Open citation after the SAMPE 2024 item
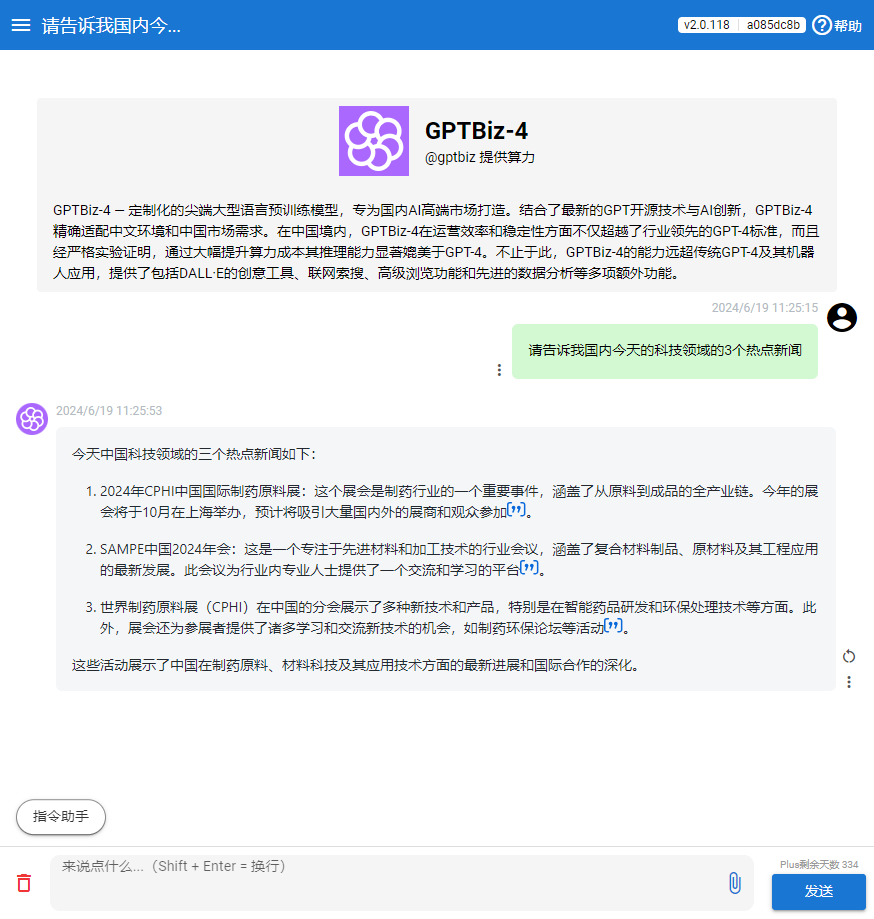 pos(529,567)
